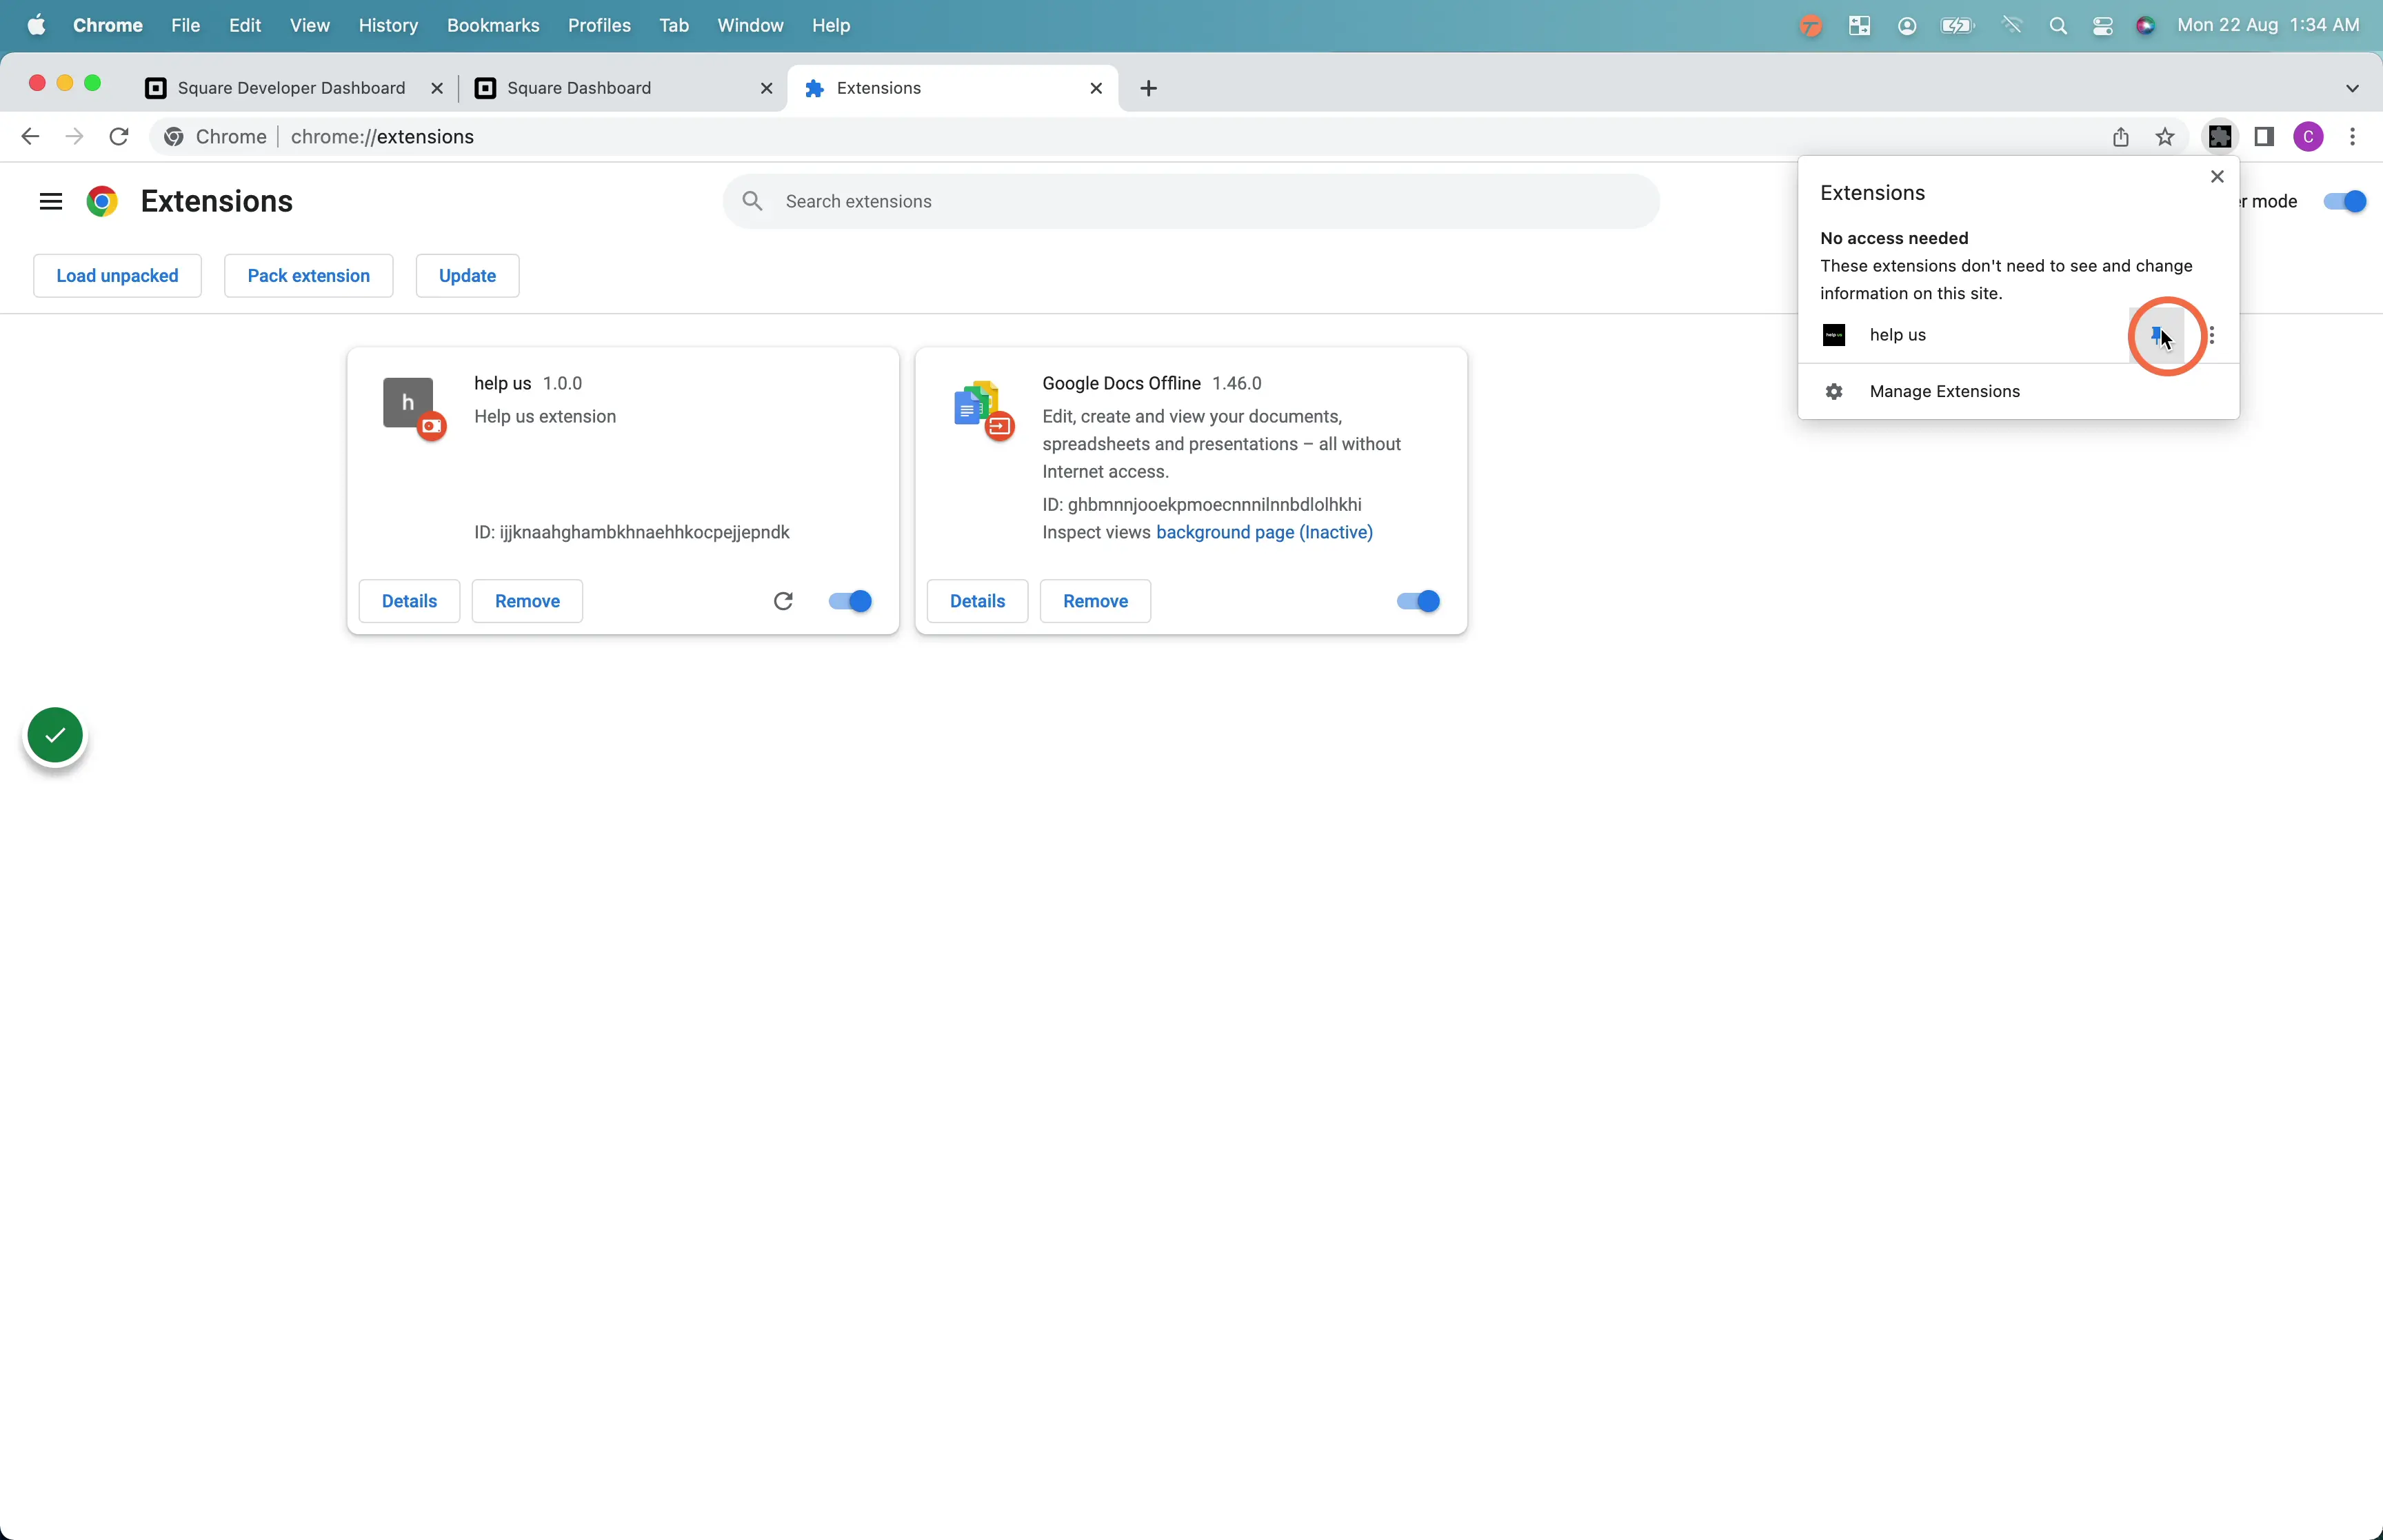Share this page icon in address bar
This screenshot has width=2383, height=1540.
point(2121,137)
